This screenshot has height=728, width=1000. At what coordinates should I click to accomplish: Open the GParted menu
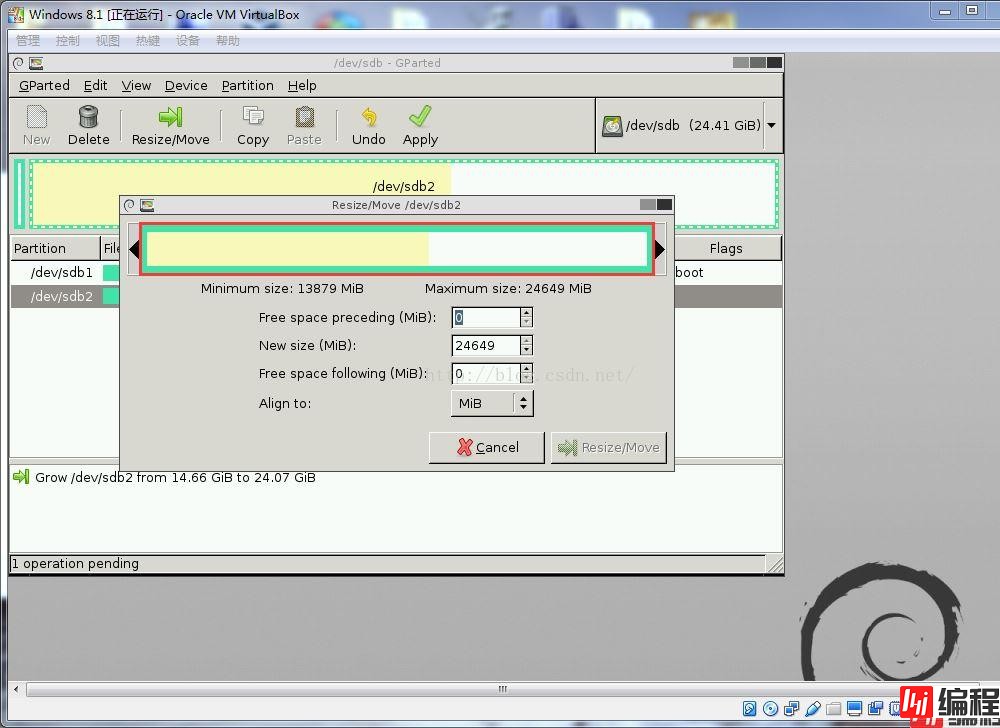coord(44,86)
